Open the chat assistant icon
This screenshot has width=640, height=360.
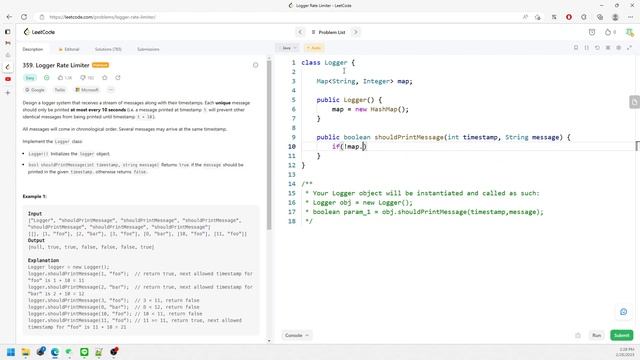(x=623, y=312)
